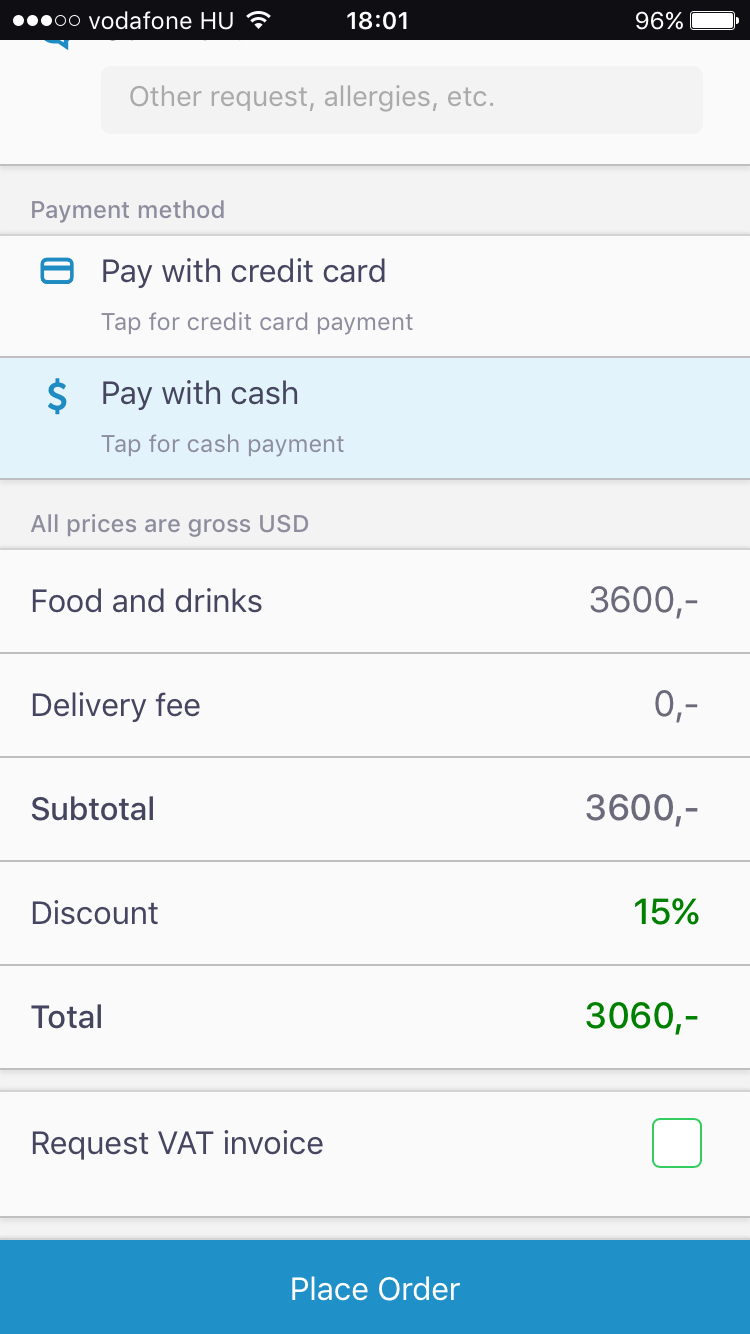Tap the 18:01 clock in status bar
750x1334 pixels.
(377, 20)
